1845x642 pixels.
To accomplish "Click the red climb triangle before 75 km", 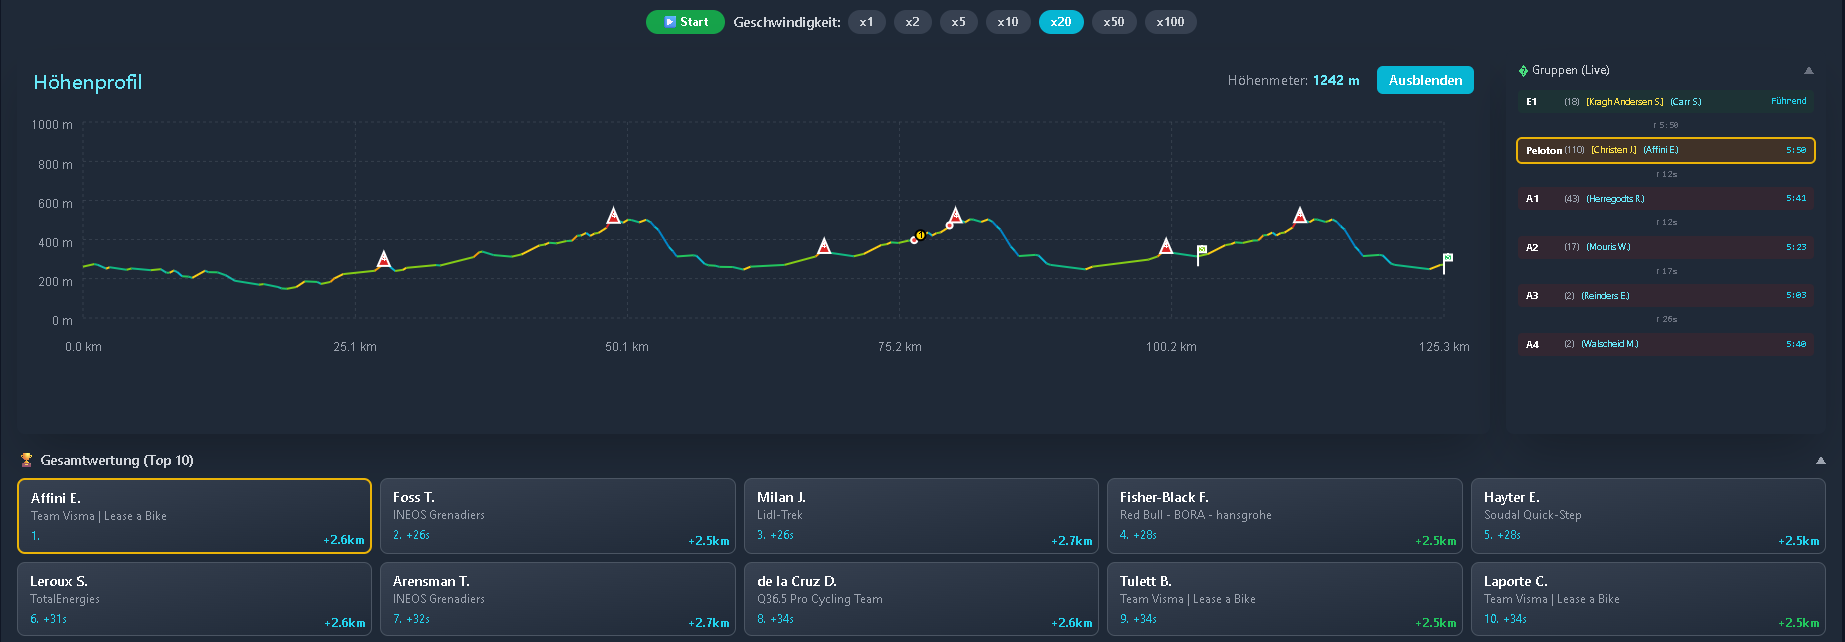I will click(x=824, y=247).
